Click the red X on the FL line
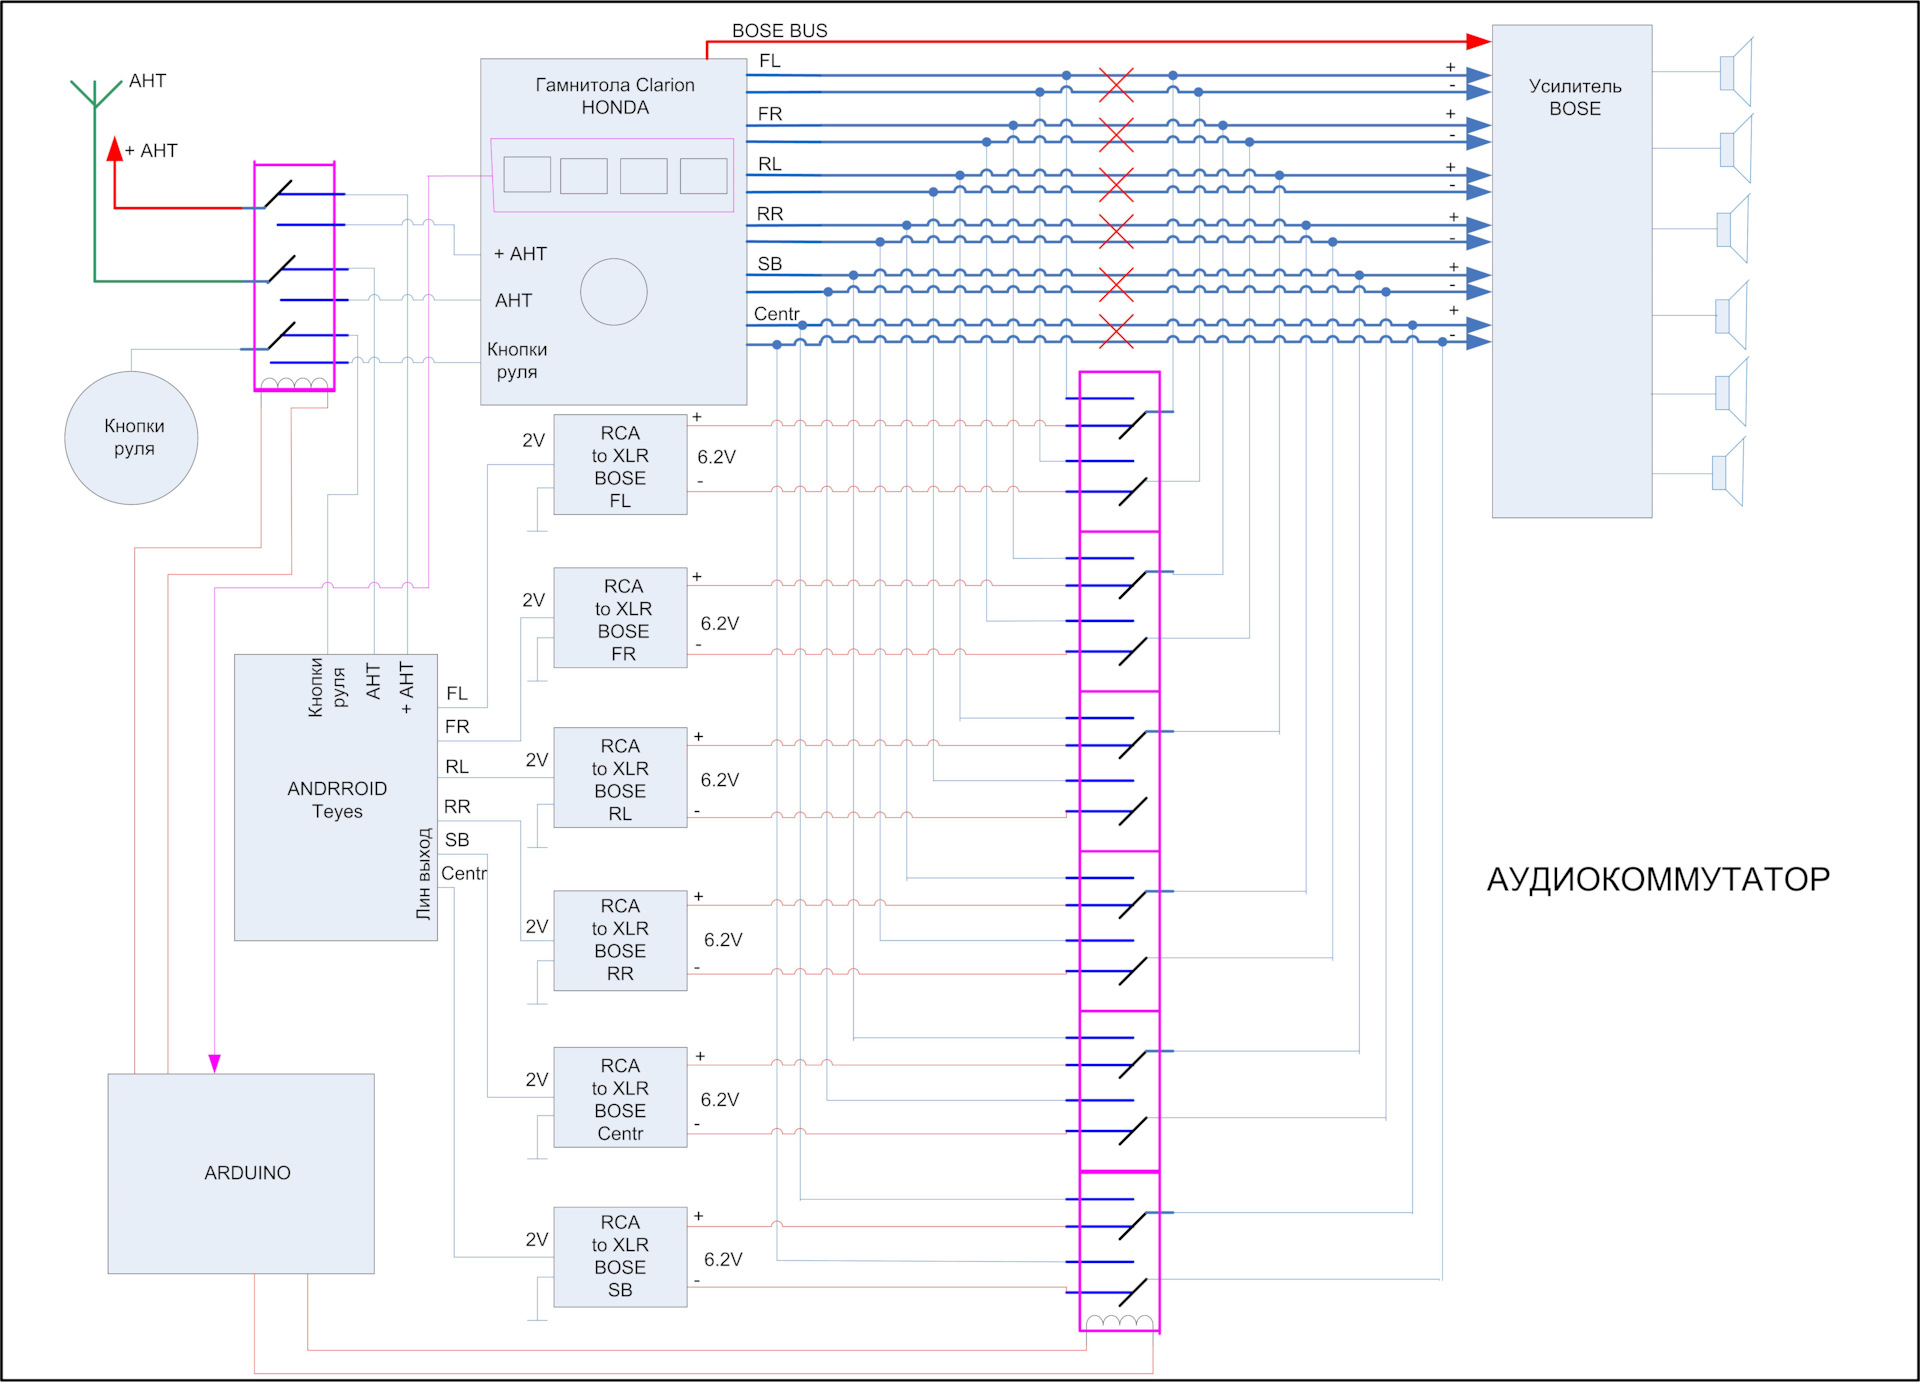 (1116, 85)
